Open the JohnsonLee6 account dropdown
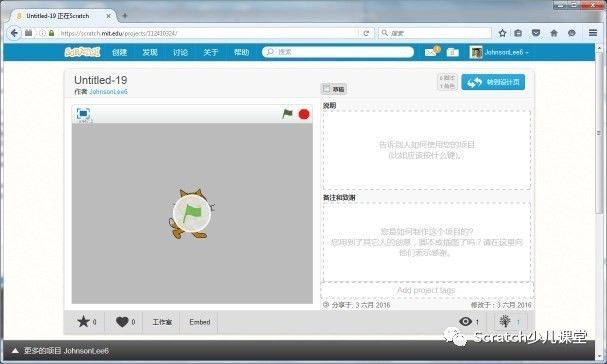This screenshot has height=364, width=607. tap(506, 52)
